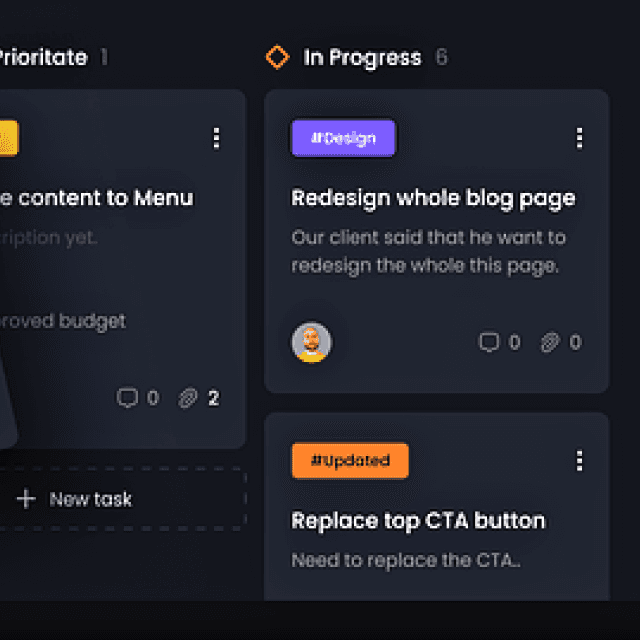Click comment icon on Menu content card
Viewport: 640px width, 640px height.
pos(127,398)
